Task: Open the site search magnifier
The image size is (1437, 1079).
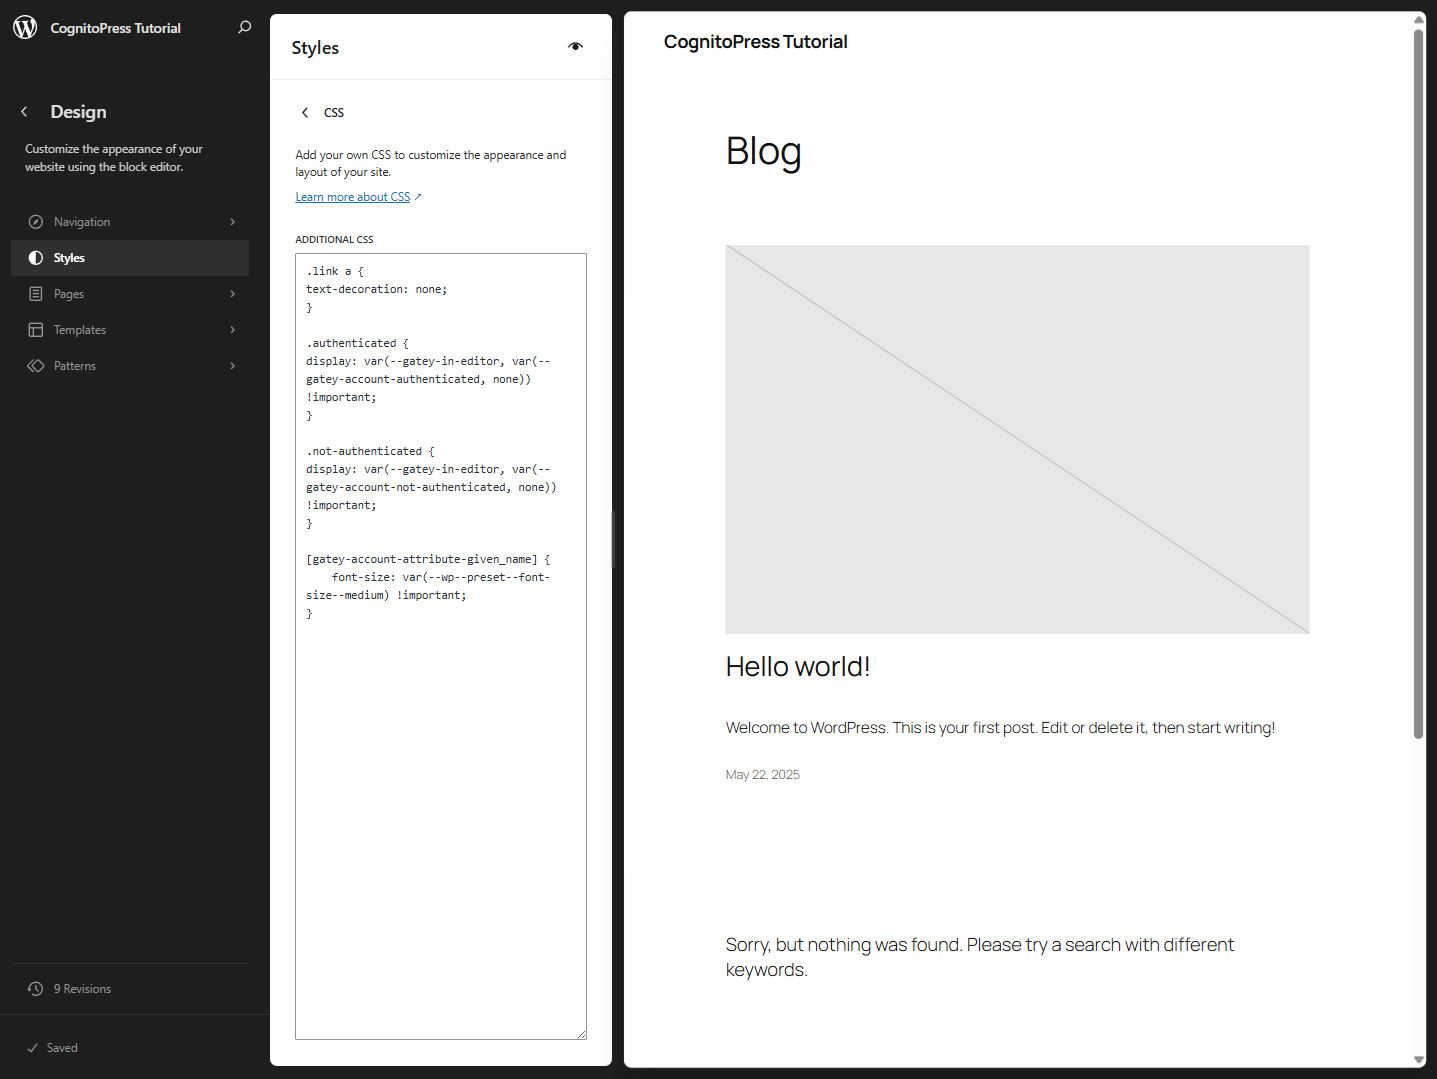Action: point(245,27)
